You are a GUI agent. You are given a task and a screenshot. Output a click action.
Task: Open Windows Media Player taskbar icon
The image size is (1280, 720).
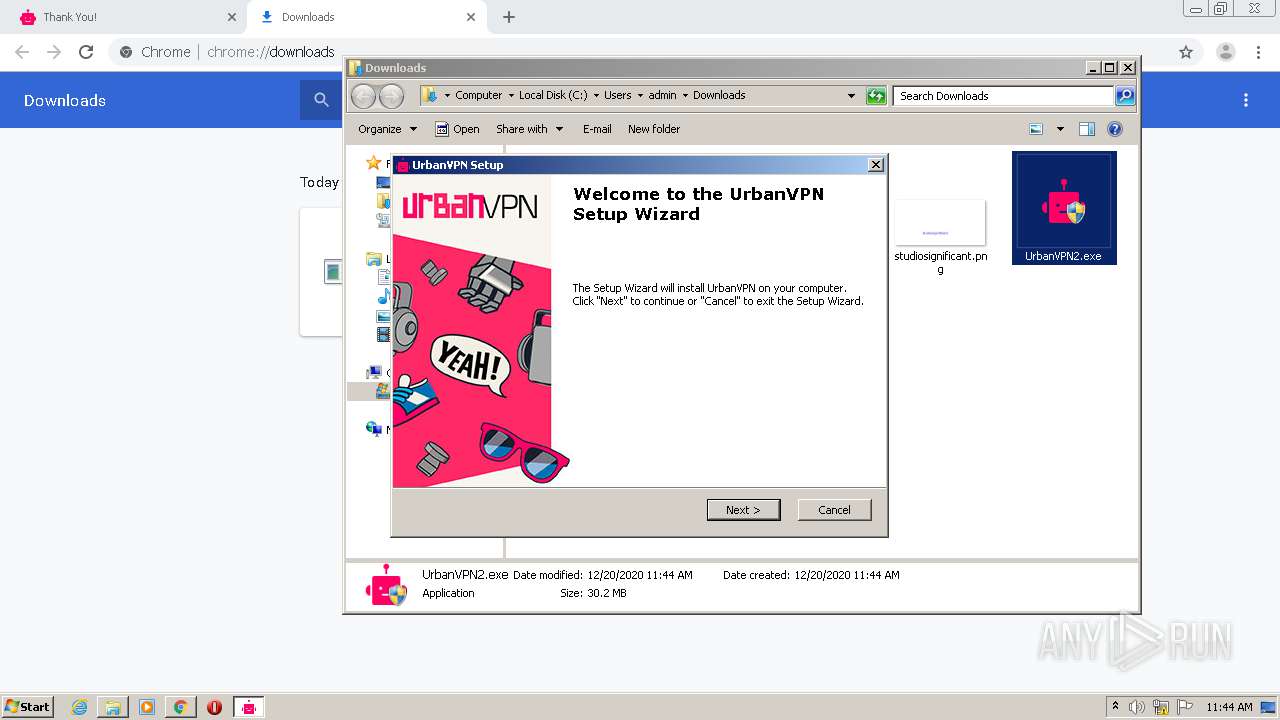click(x=147, y=707)
